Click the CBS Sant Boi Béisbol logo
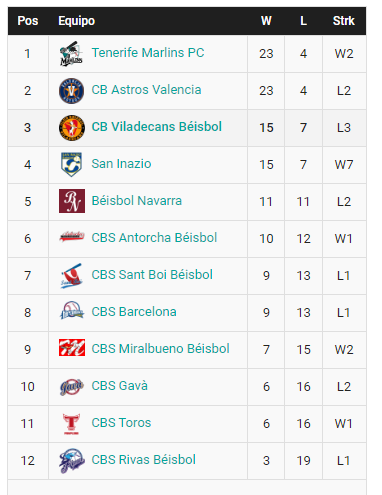 pyautogui.click(x=72, y=276)
